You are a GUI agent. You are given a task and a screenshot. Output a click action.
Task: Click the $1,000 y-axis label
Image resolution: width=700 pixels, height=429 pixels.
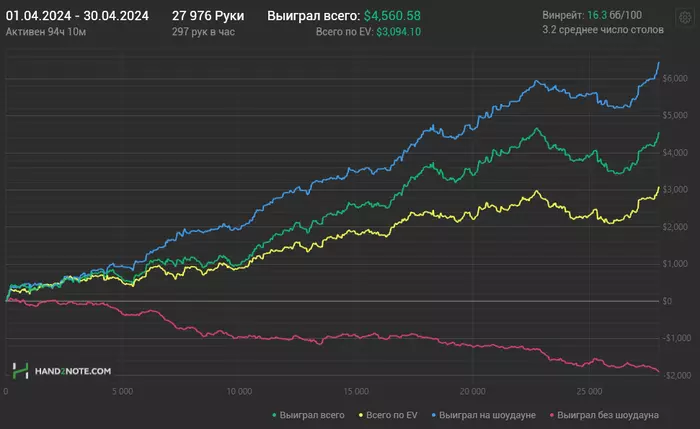click(x=675, y=264)
